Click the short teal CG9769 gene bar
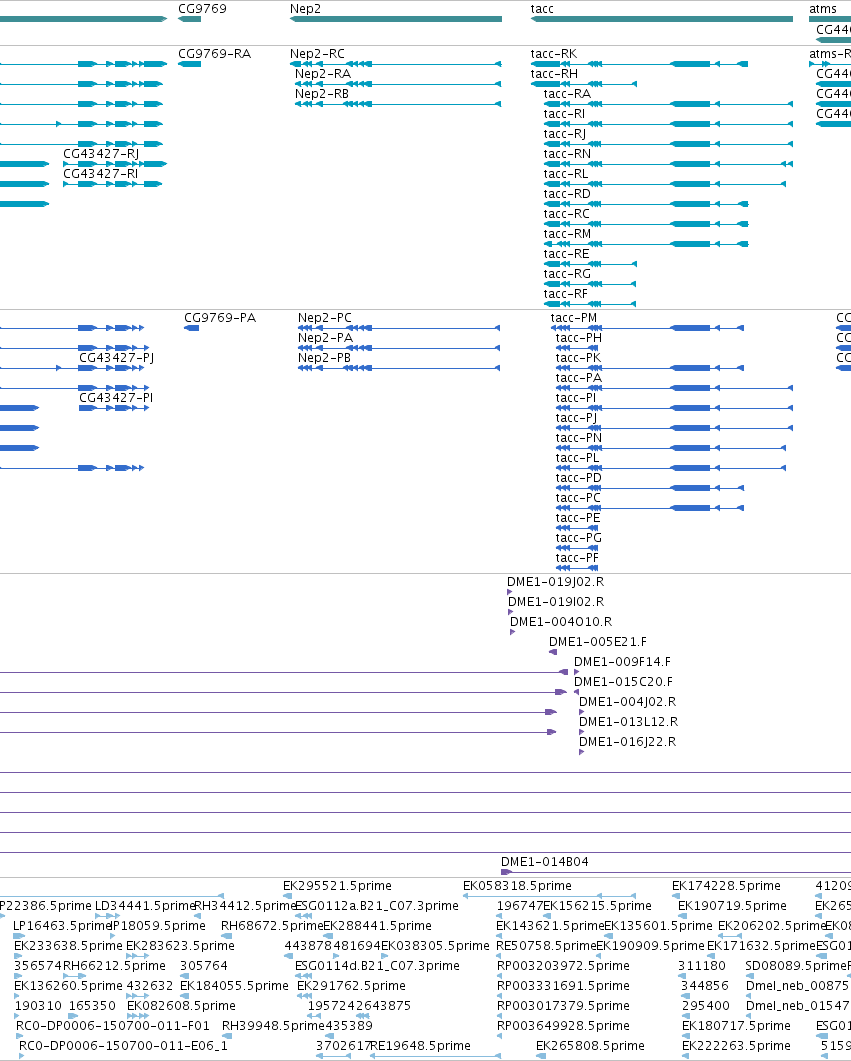Image resolution: width=851 pixels, height=1061 pixels. (189, 19)
